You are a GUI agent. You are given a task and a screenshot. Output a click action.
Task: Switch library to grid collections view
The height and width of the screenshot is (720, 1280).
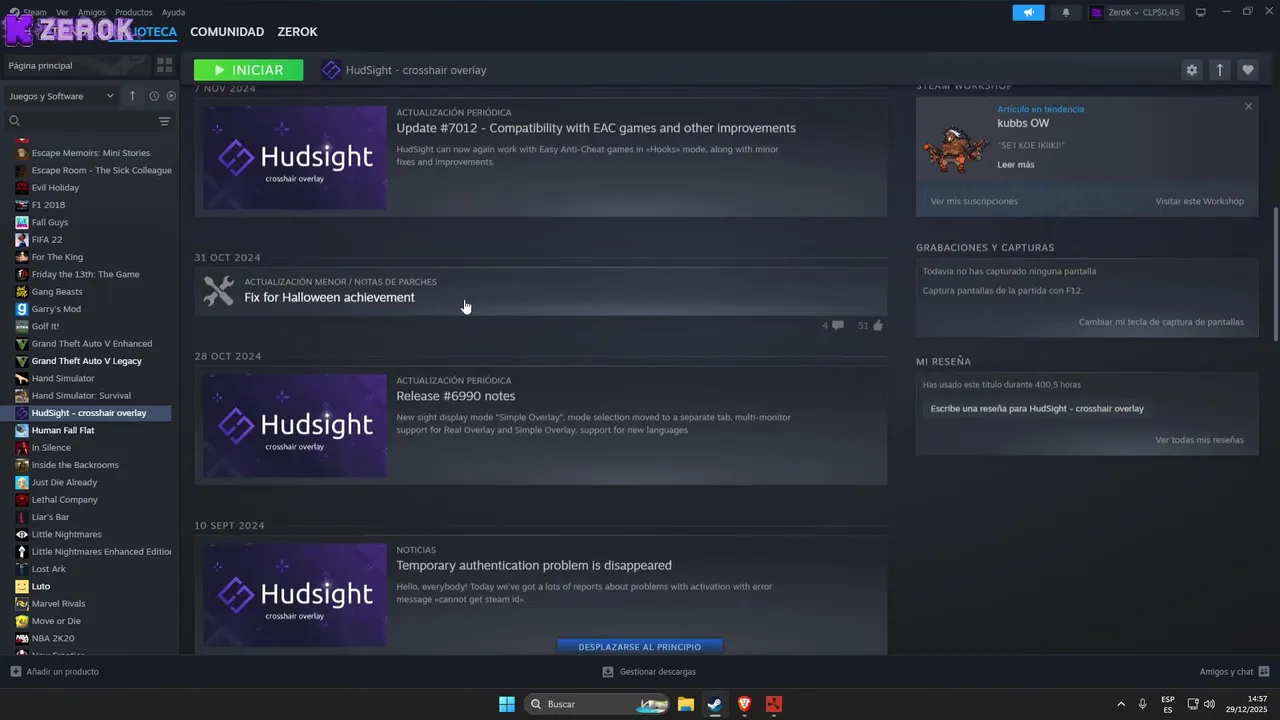[x=164, y=65]
